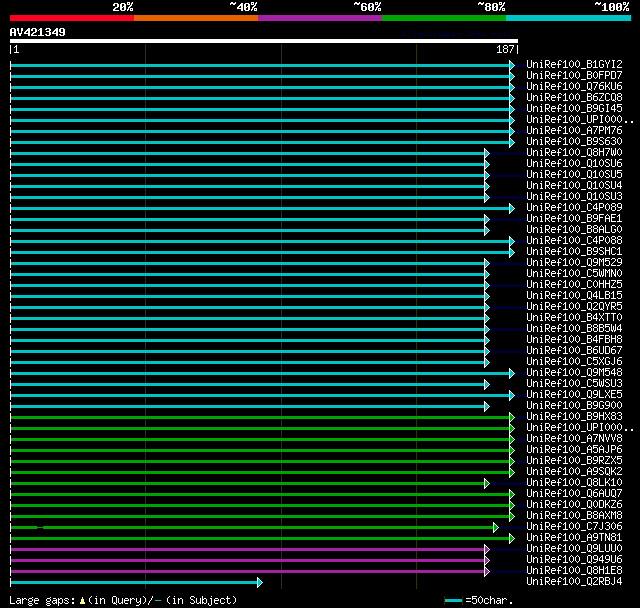Click the UniRef100_B6ZCQ8 label
This screenshot has height=608, width=640.
click(574, 98)
